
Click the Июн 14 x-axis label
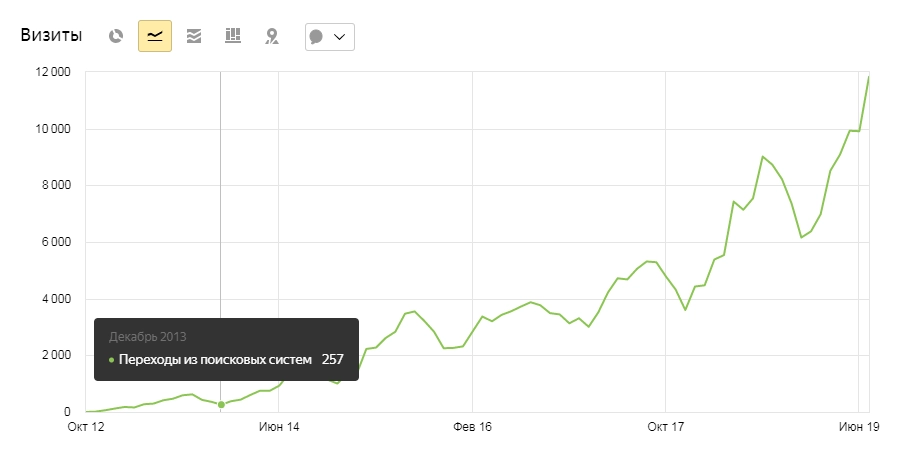coord(278,427)
